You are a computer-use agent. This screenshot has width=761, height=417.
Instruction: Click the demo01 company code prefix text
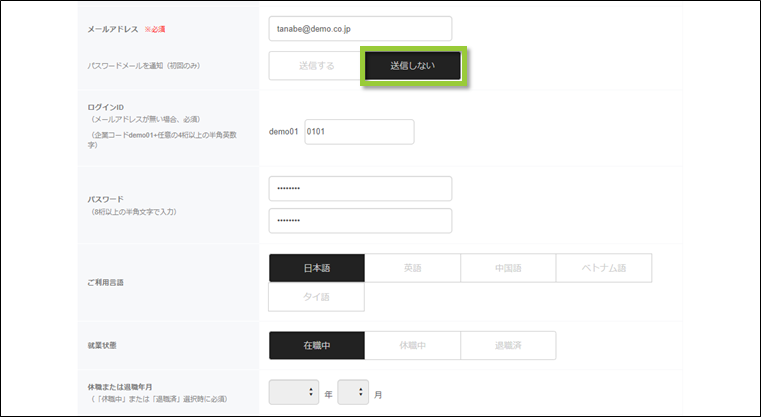pyautogui.click(x=284, y=132)
